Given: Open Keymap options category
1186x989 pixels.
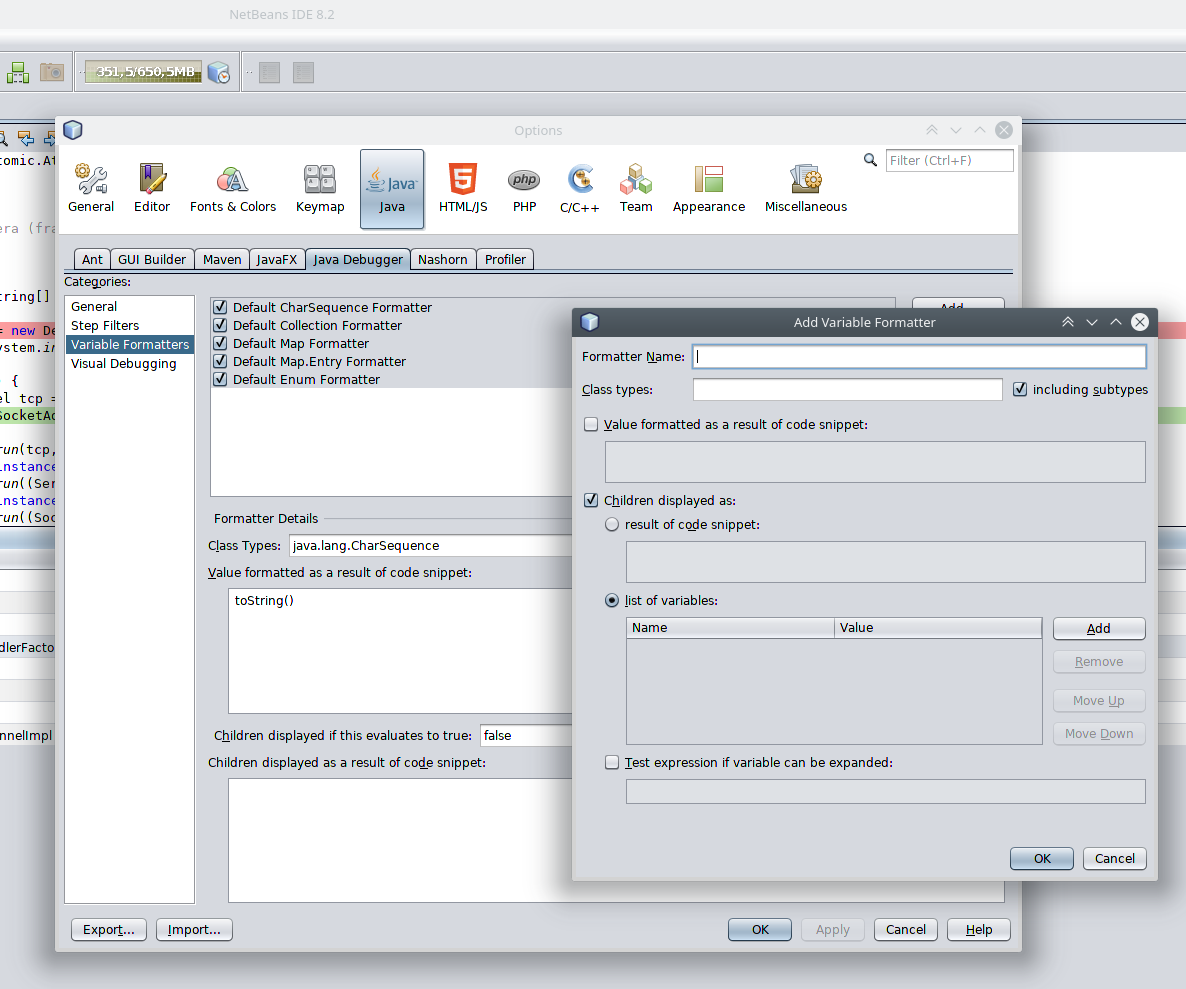Looking at the screenshot, I should pyautogui.click(x=320, y=189).
